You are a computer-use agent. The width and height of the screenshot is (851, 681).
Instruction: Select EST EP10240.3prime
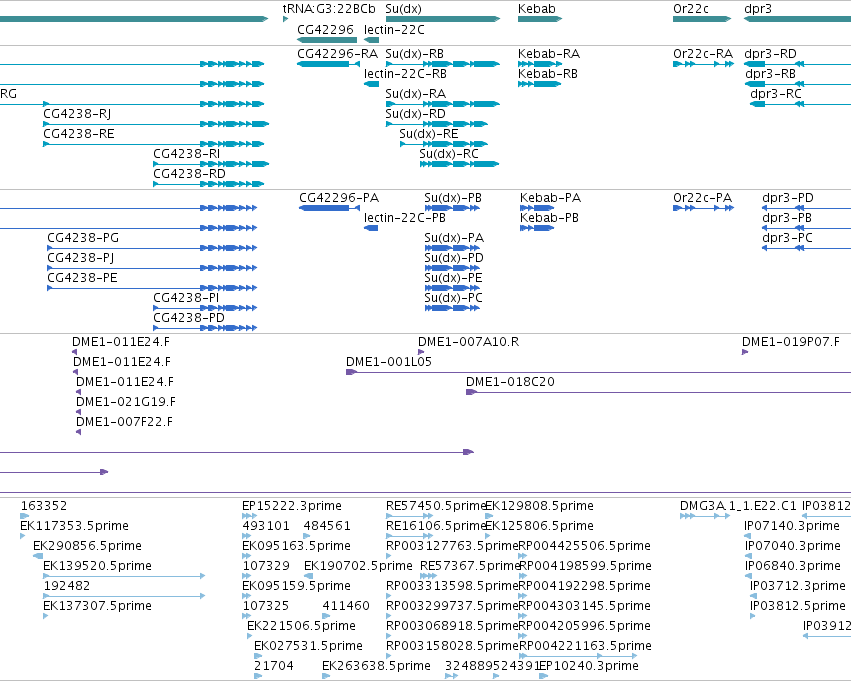543,676
